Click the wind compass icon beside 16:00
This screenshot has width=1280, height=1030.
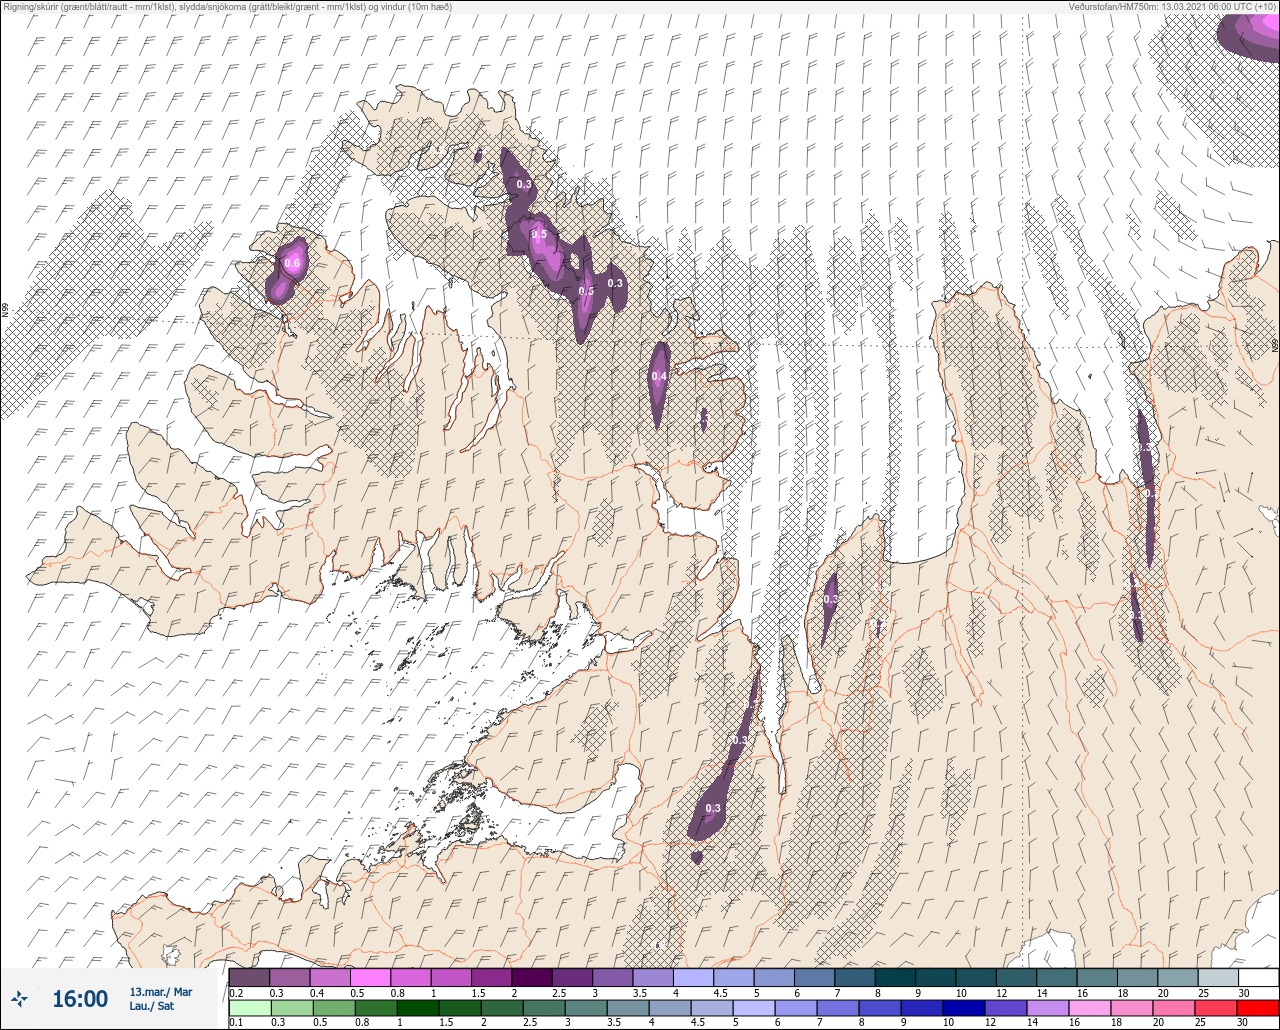19,998
